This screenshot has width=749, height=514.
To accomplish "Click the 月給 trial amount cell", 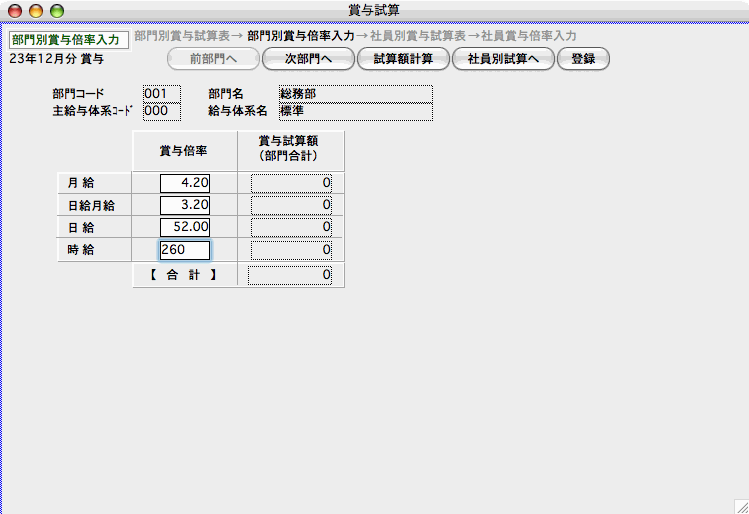I will coord(291,183).
